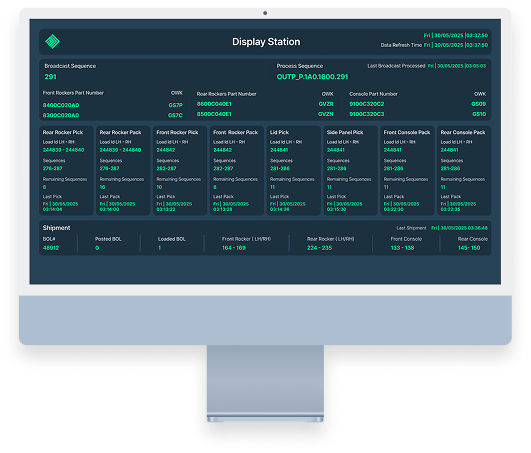Click Rear Rocker Pick remaining sequences 0
The width and height of the screenshot is (531, 453).
click(44, 187)
